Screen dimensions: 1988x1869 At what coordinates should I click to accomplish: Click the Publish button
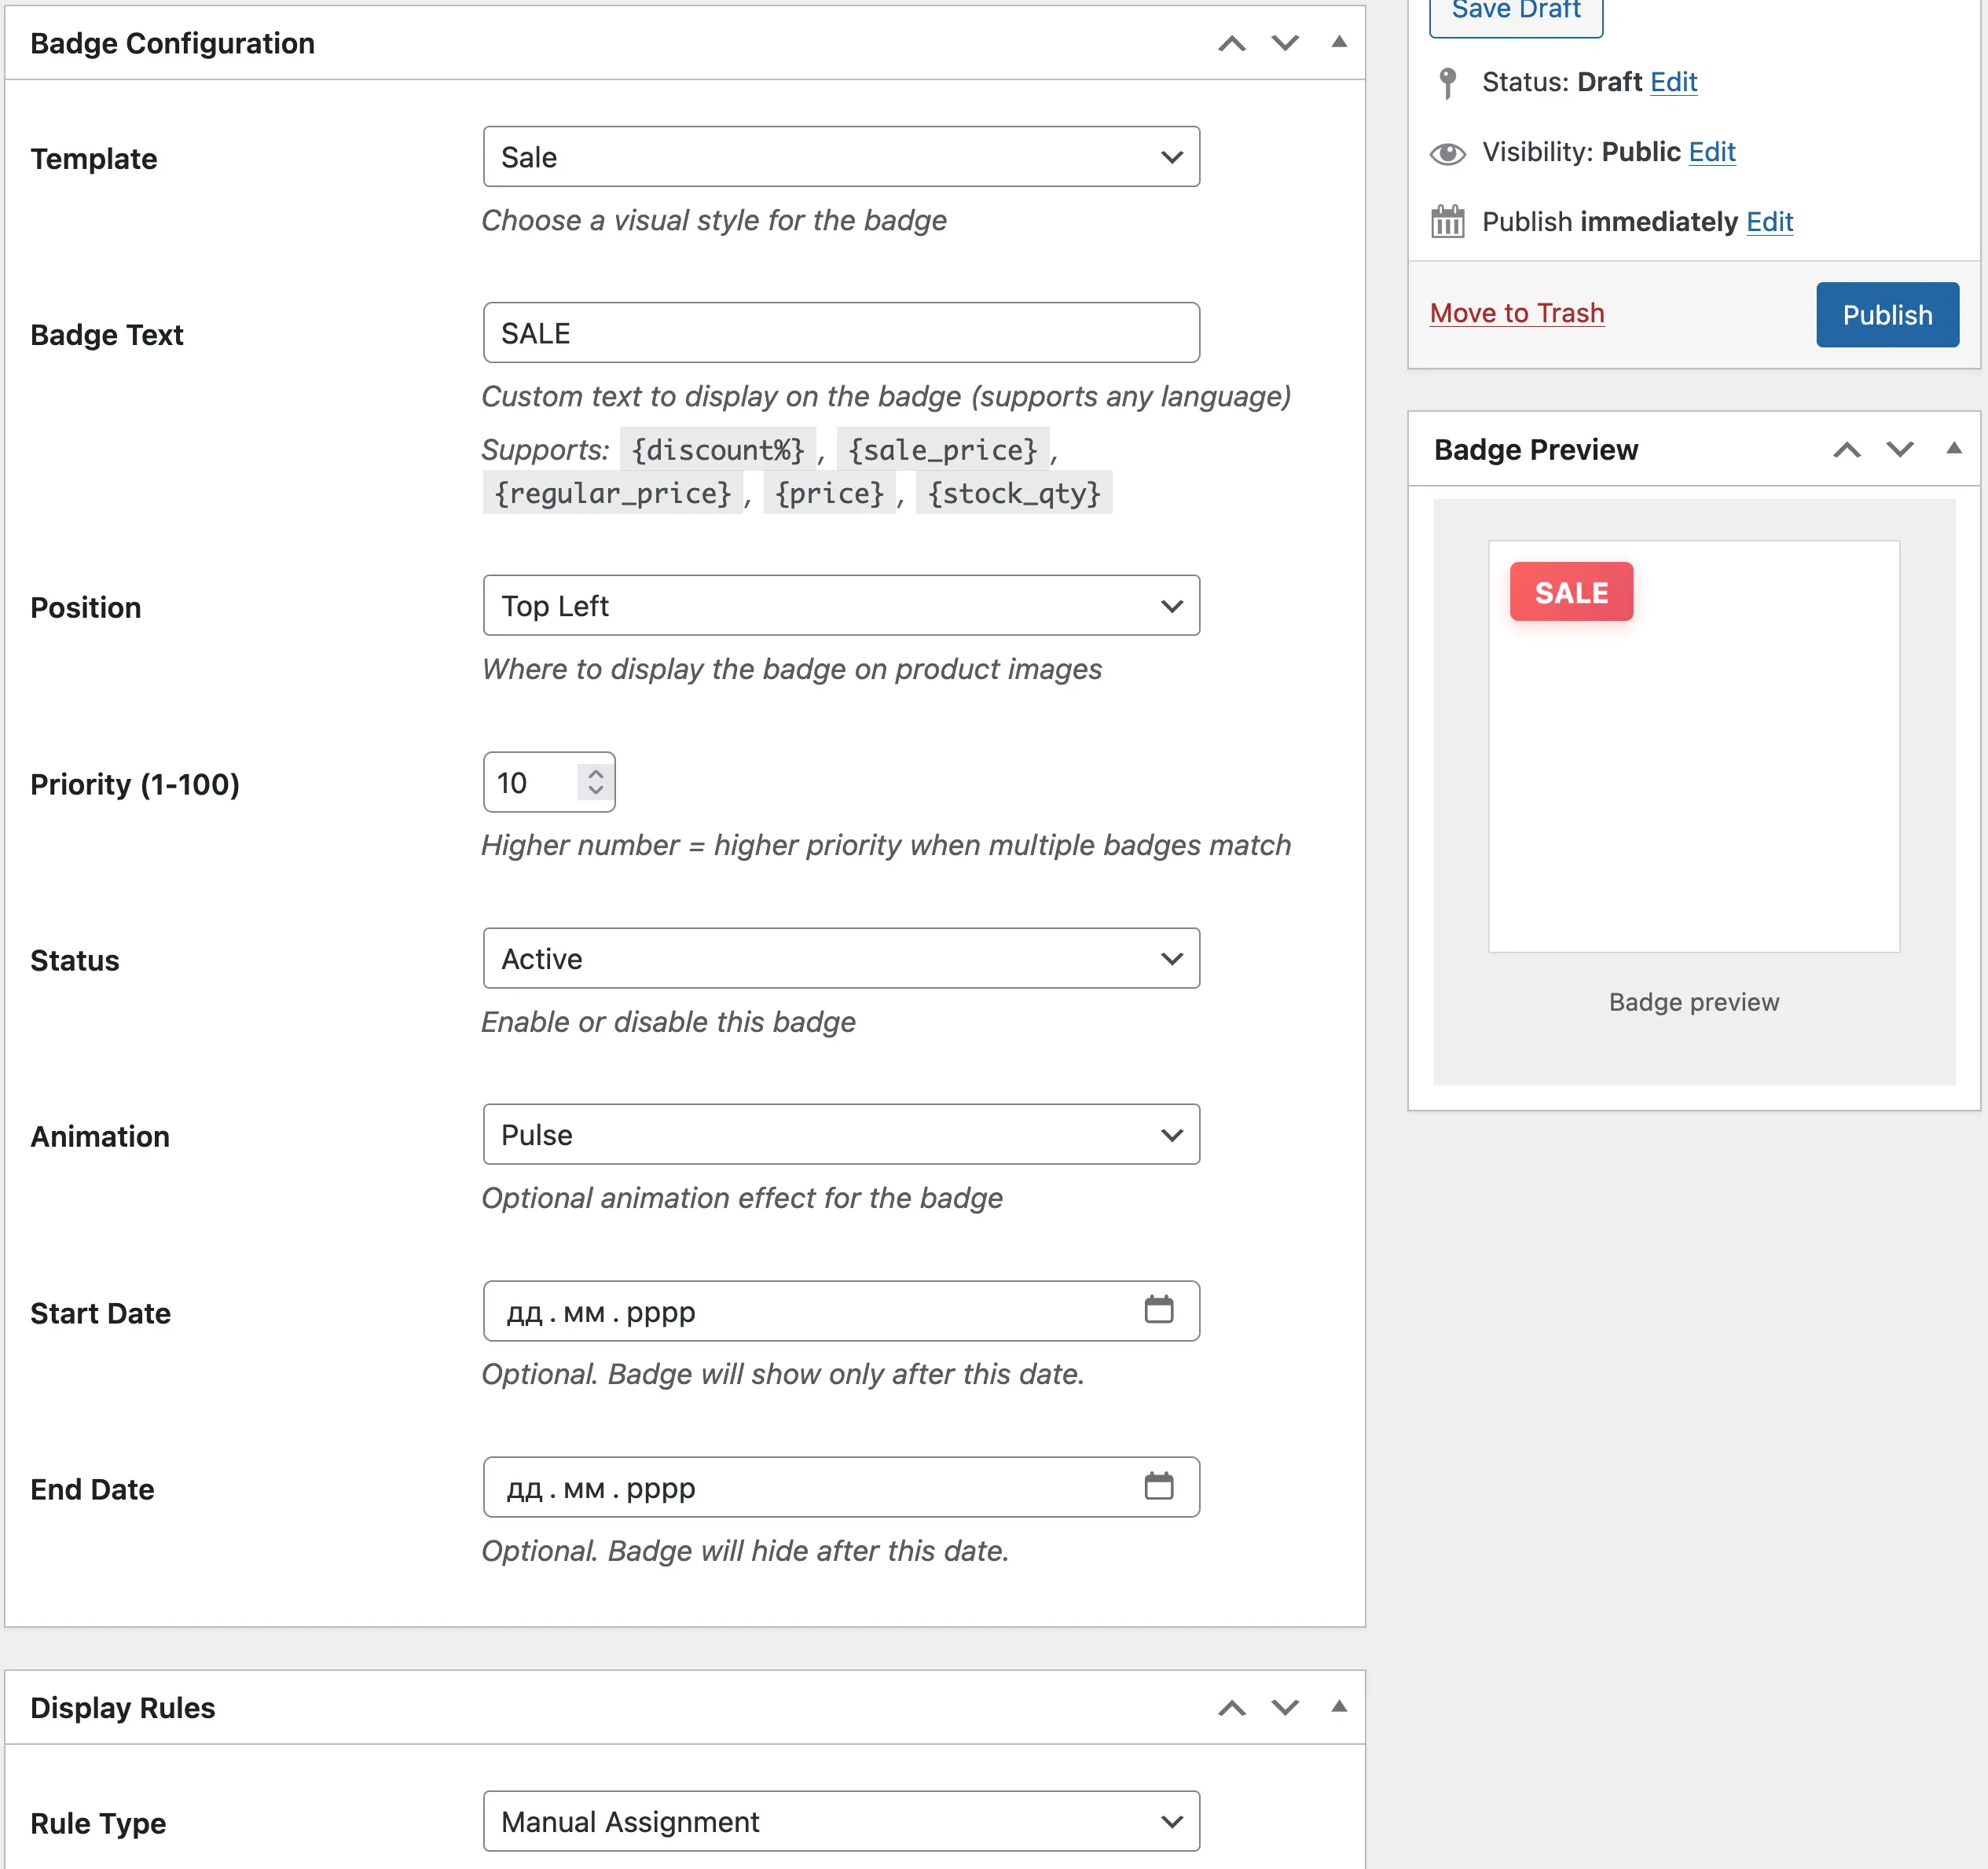tap(1886, 315)
